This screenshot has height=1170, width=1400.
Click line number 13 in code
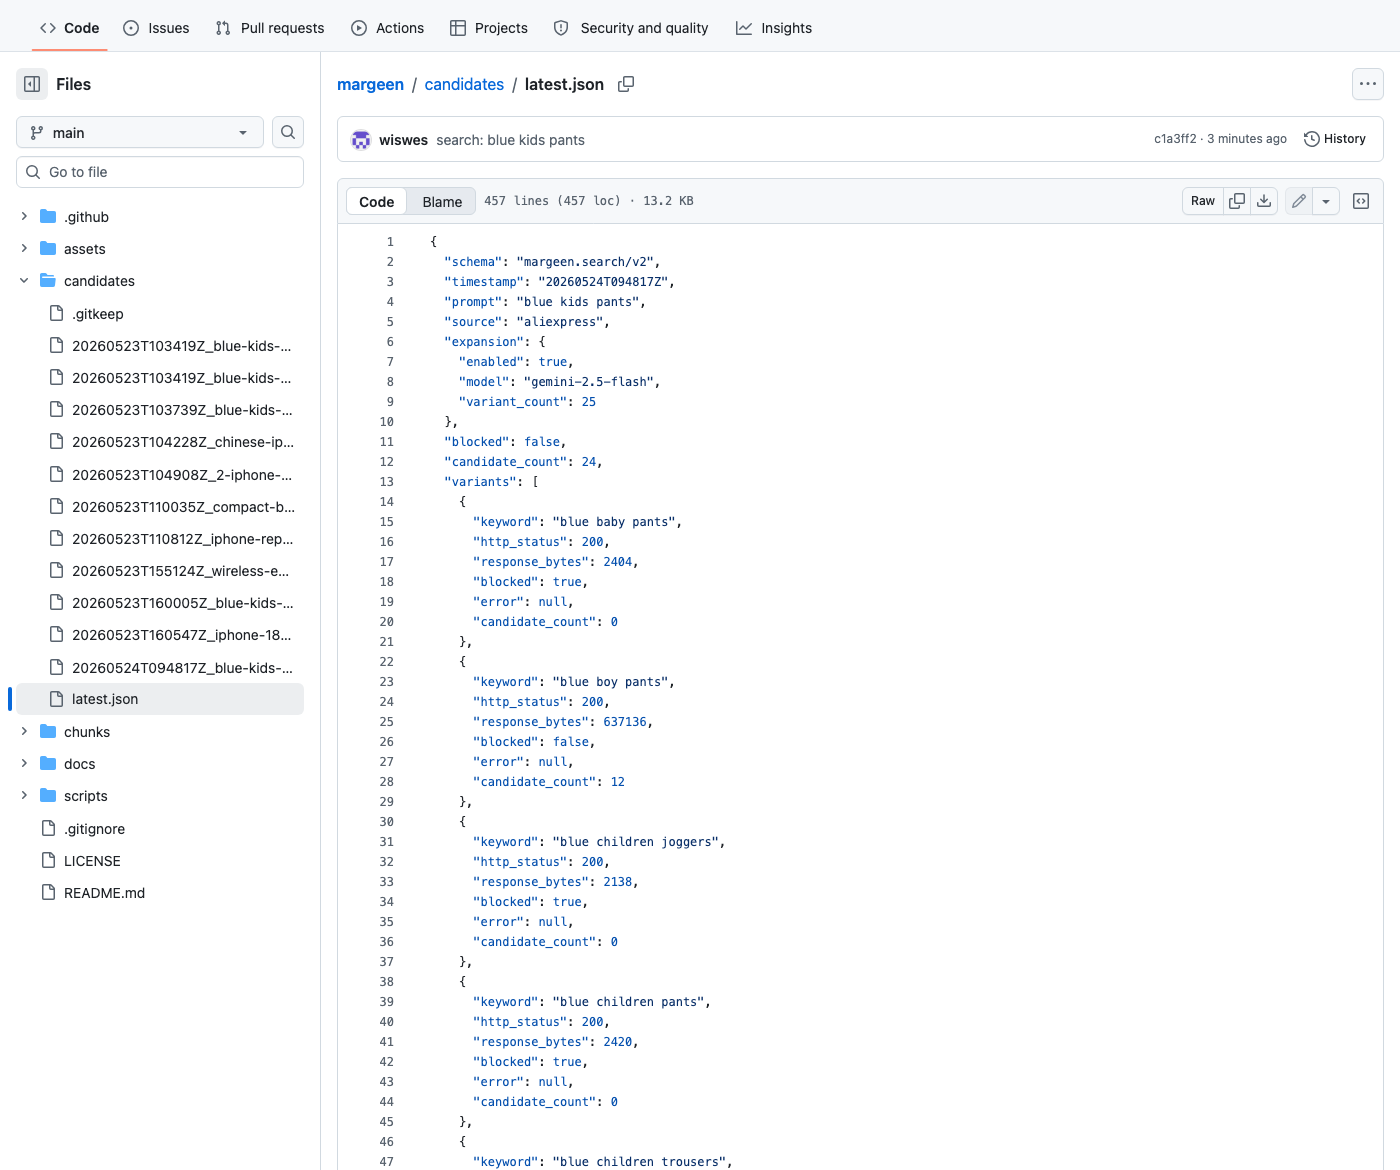point(386,482)
